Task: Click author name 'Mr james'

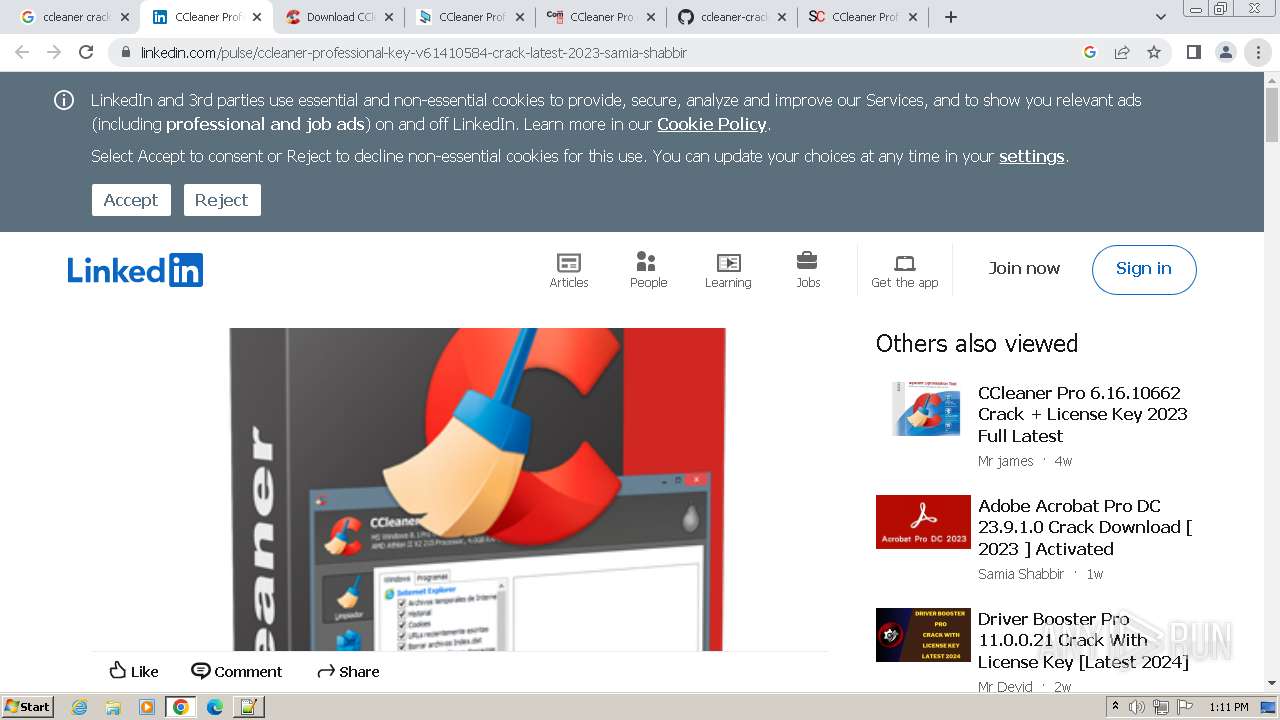Action: (x=1006, y=461)
